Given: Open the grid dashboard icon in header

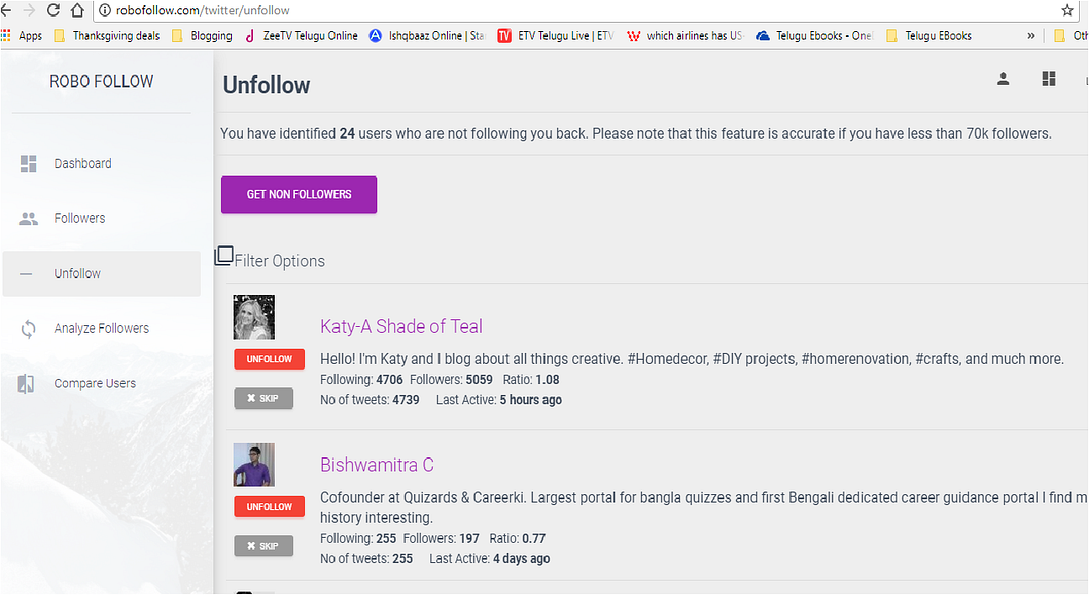Looking at the screenshot, I should click(1049, 79).
